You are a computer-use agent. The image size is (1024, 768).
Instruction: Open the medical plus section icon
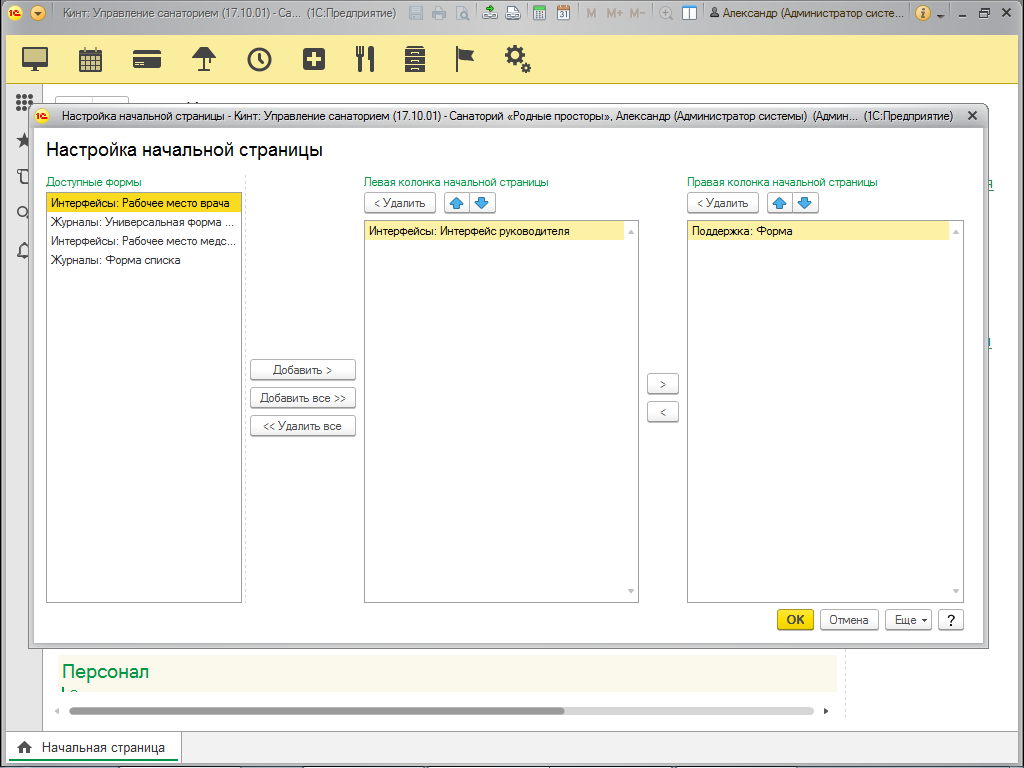click(314, 59)
